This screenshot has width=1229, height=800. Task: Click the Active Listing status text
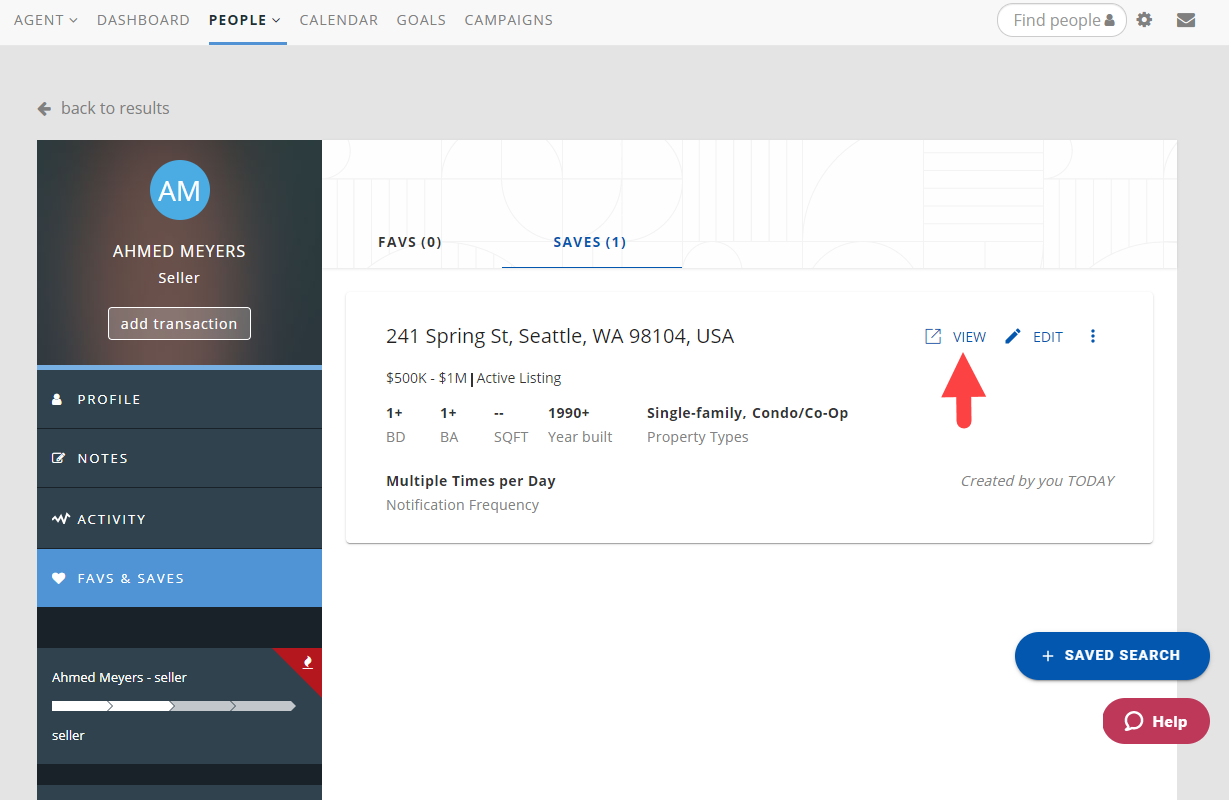tap(519, 378)
